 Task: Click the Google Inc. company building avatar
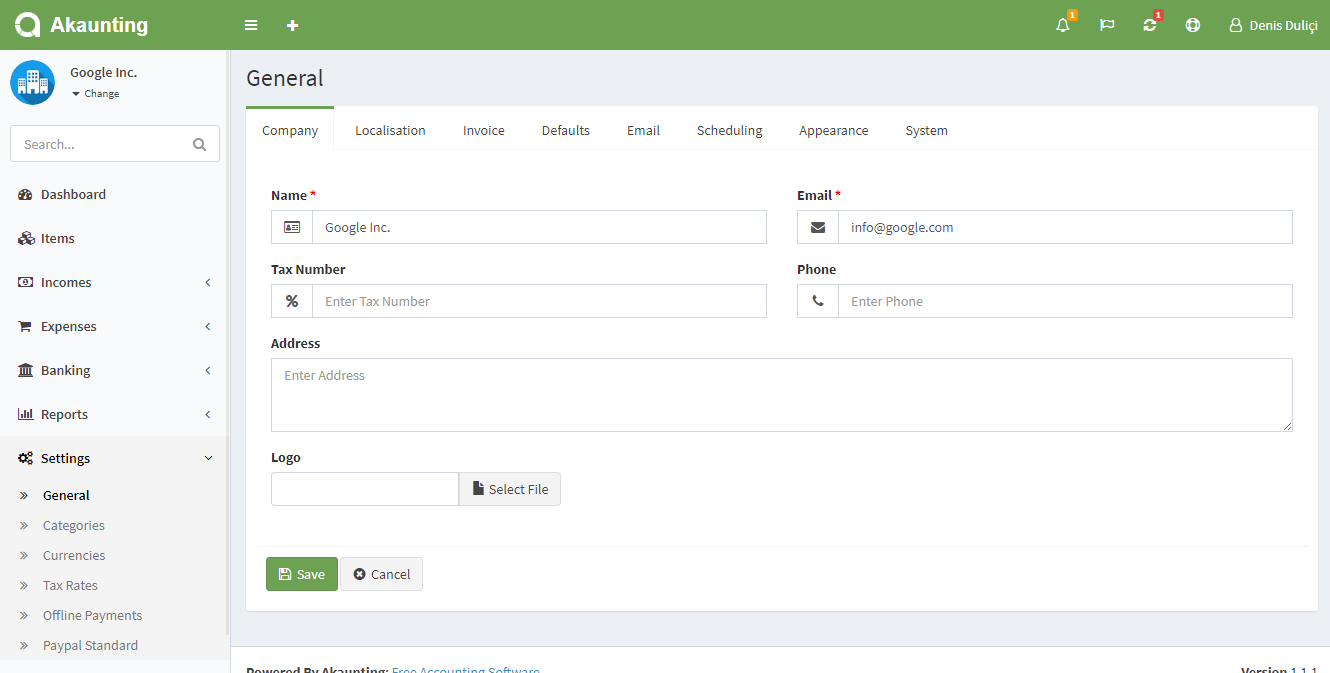33,82
